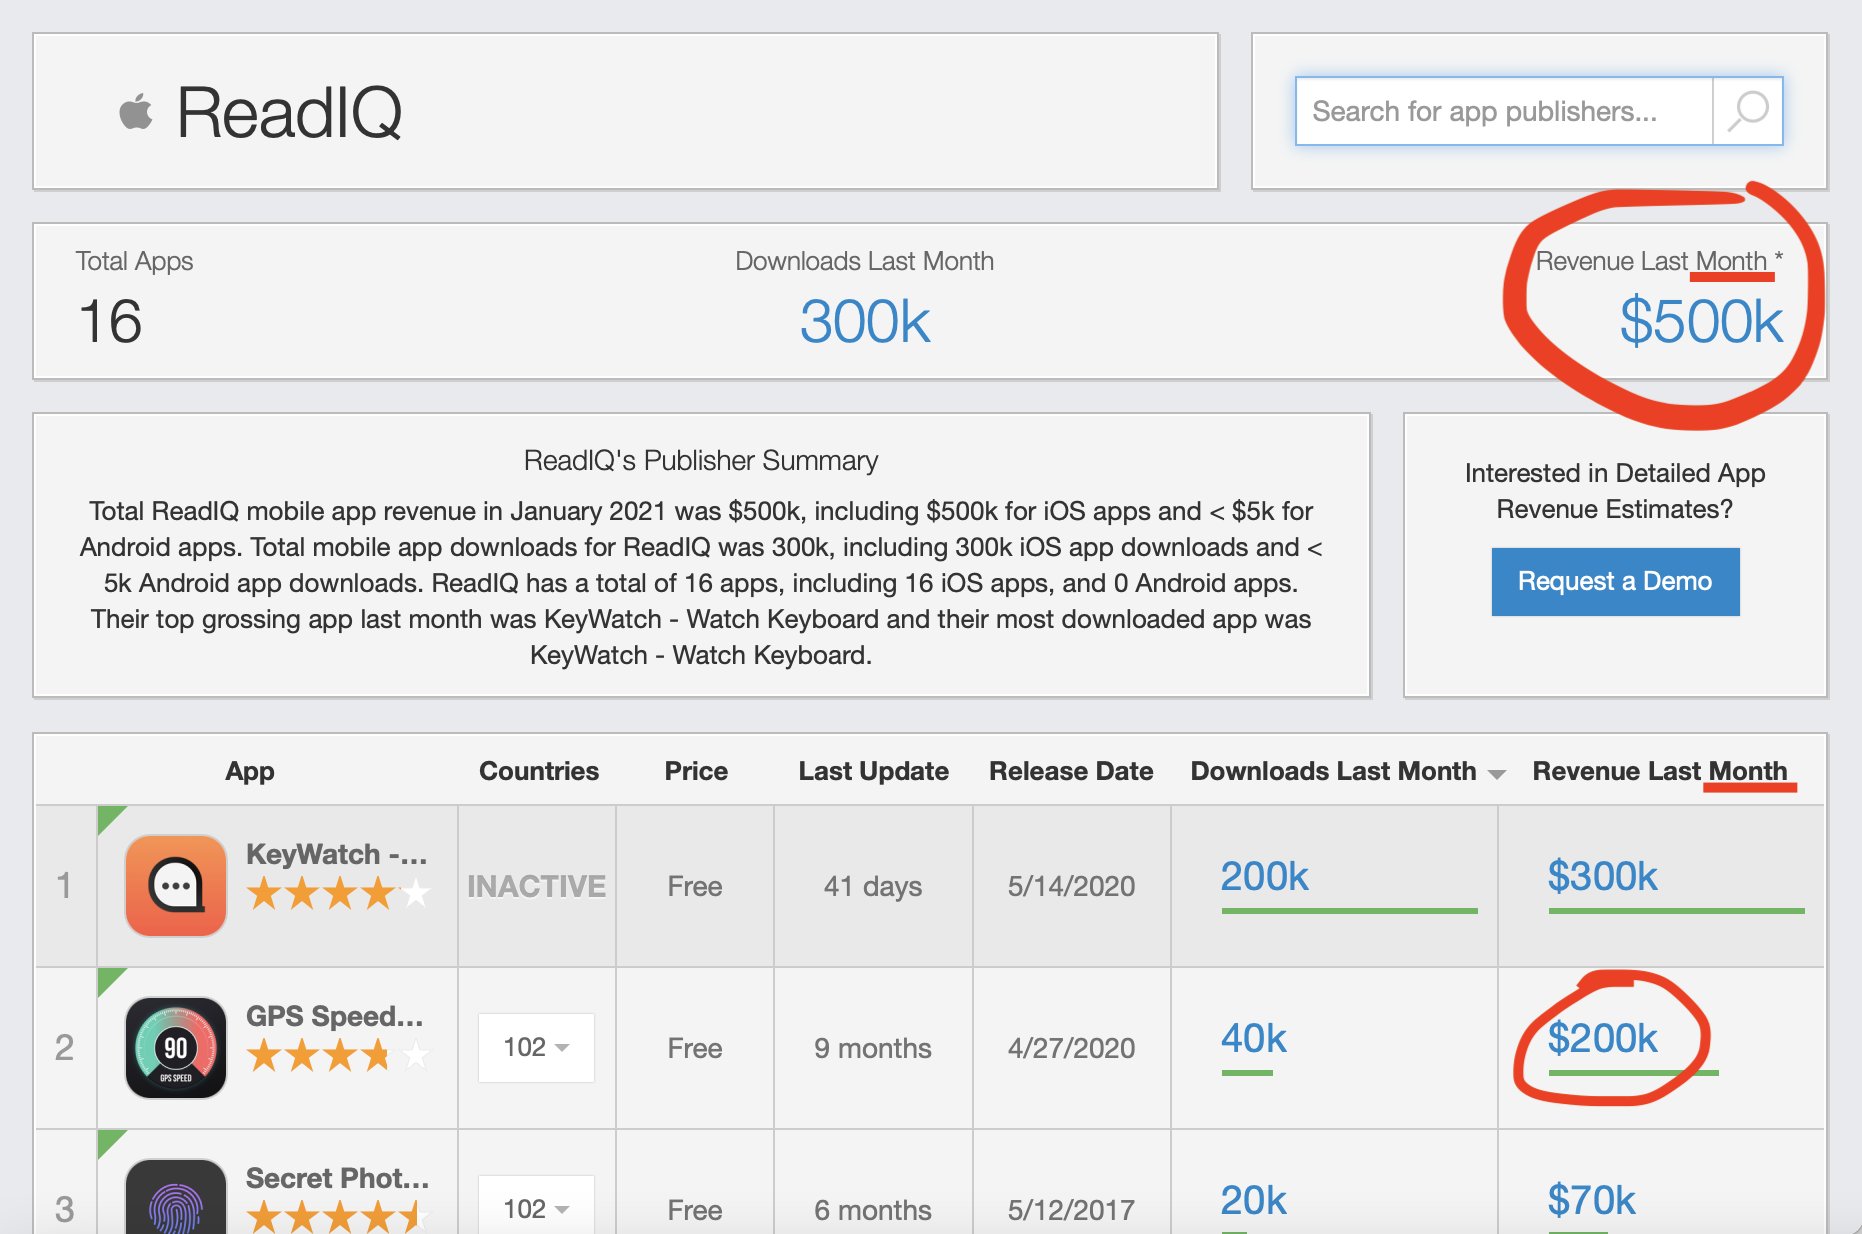This screenshot has width=1862, height=1234.
Task: Sort by the Countries column header
Action: (x=539, y=771)
